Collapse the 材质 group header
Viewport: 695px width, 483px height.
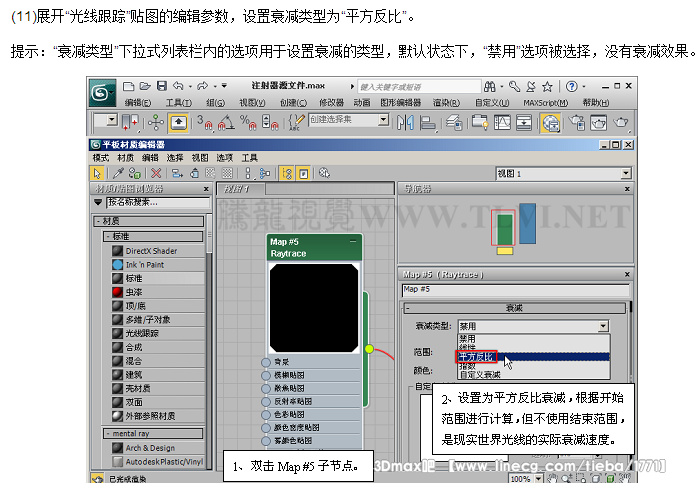tap(148, 221)
